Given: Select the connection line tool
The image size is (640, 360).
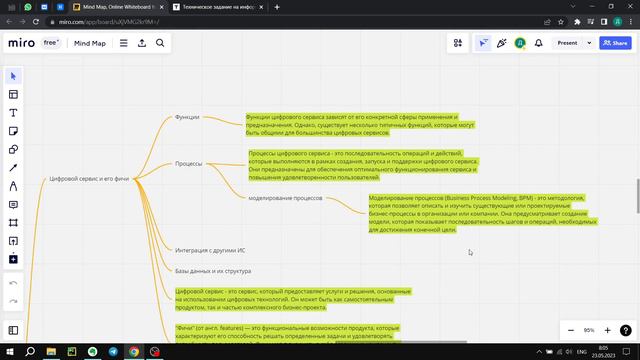Looking at the screenshot, I should point(13,168).
